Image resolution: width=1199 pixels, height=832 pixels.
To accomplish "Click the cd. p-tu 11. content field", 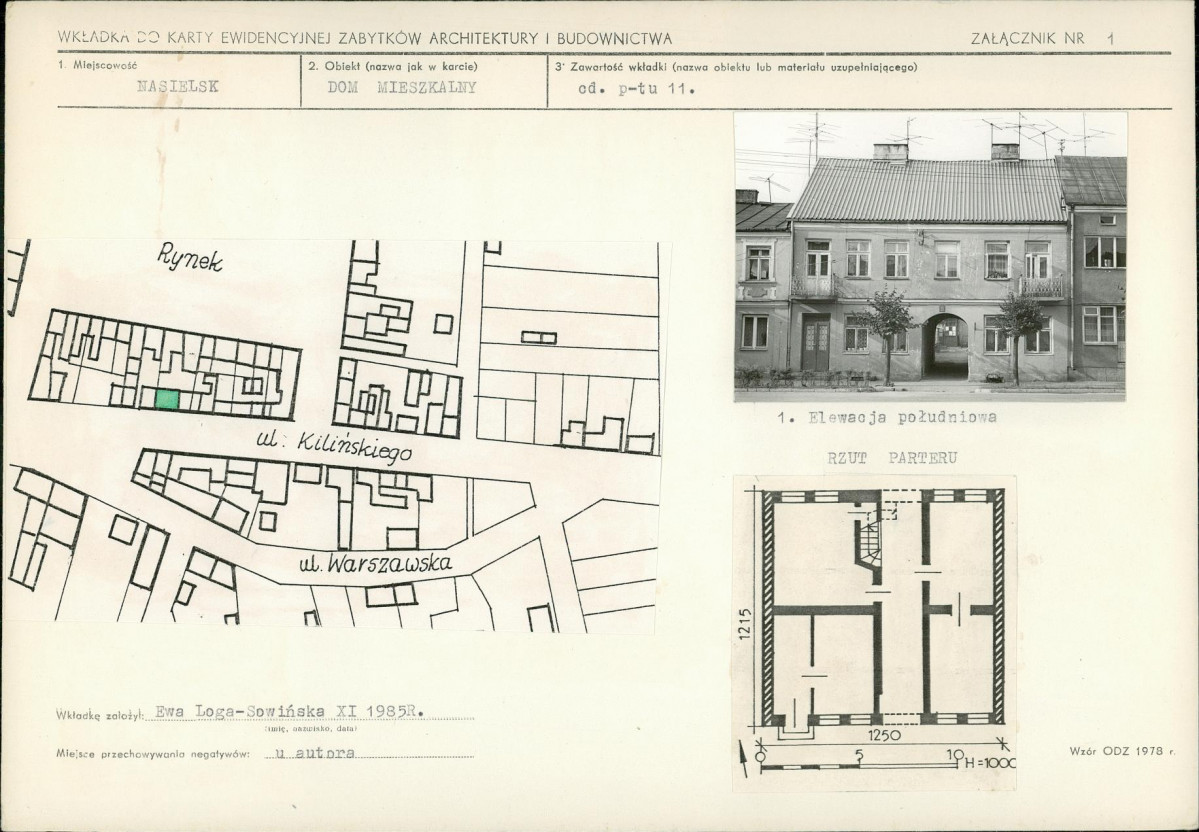I will pyautogui.click(x=636, y=88).
